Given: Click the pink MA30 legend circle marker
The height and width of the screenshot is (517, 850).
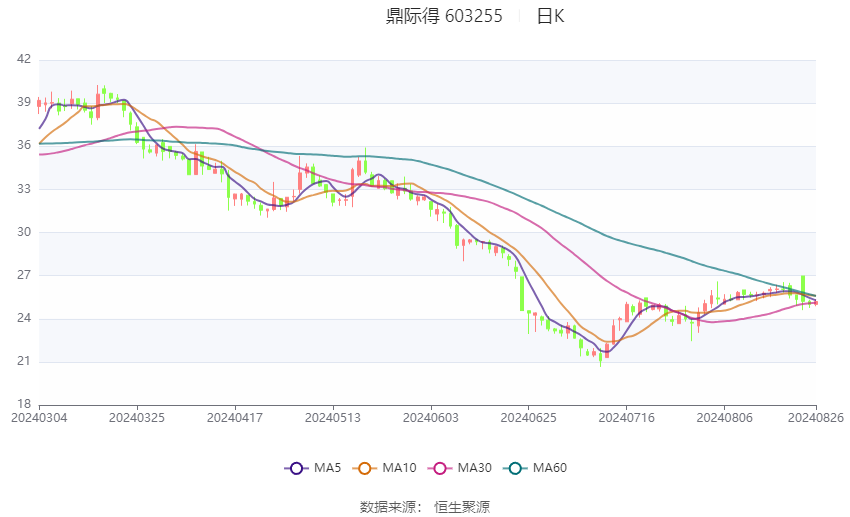Looking at the screenshot, I should tap(436, 467).
